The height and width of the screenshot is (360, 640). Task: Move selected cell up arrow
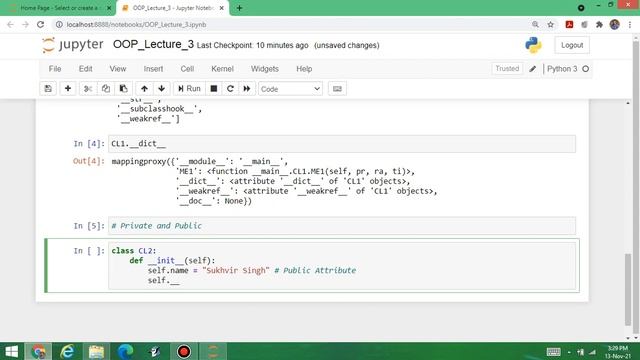144,89
